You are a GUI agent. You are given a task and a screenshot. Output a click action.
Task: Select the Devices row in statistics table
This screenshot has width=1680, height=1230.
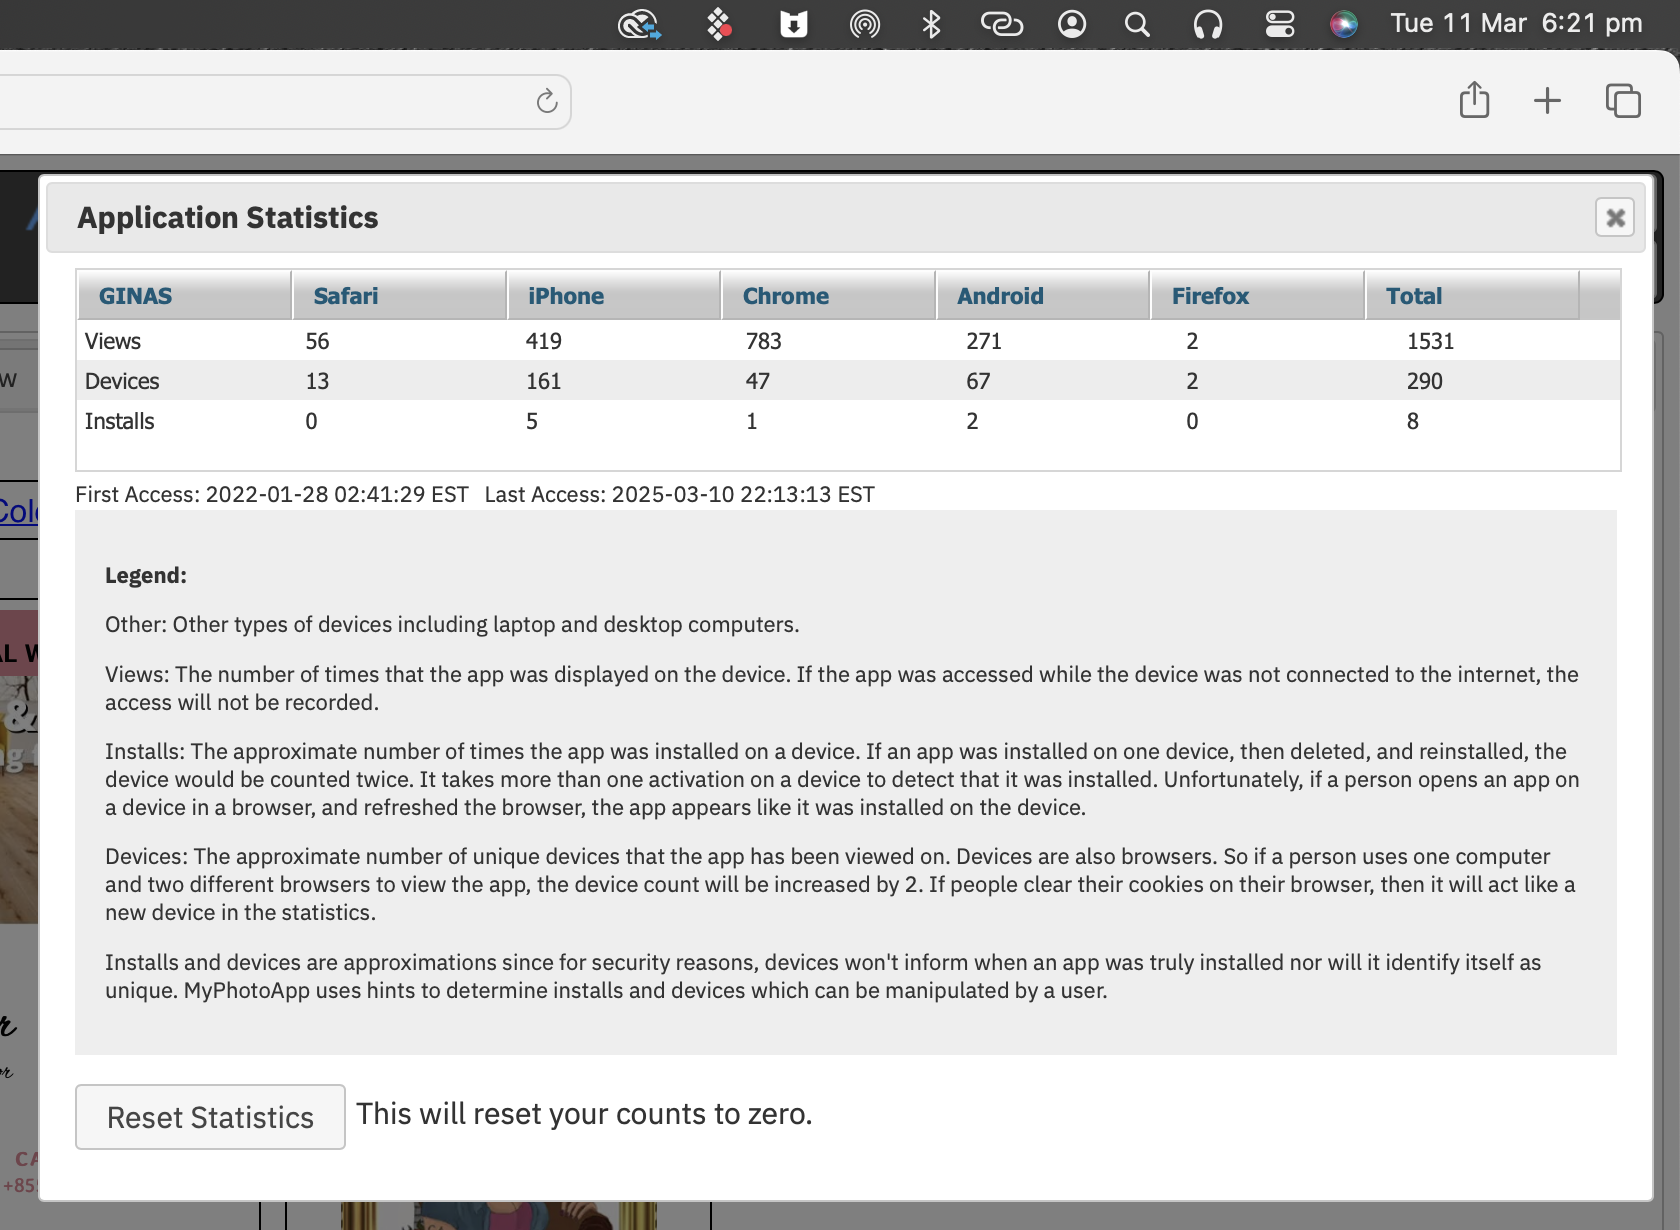[122, 381]
